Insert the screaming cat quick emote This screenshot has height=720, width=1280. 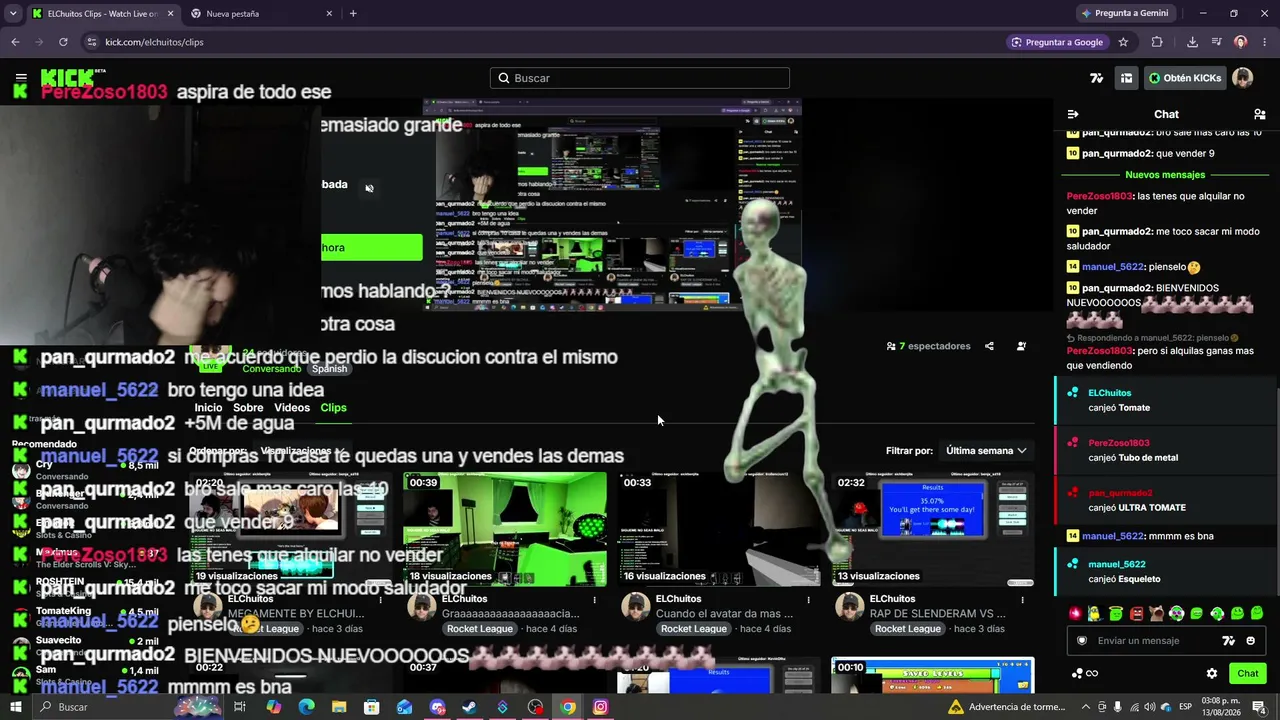(x=1156, y=613)
